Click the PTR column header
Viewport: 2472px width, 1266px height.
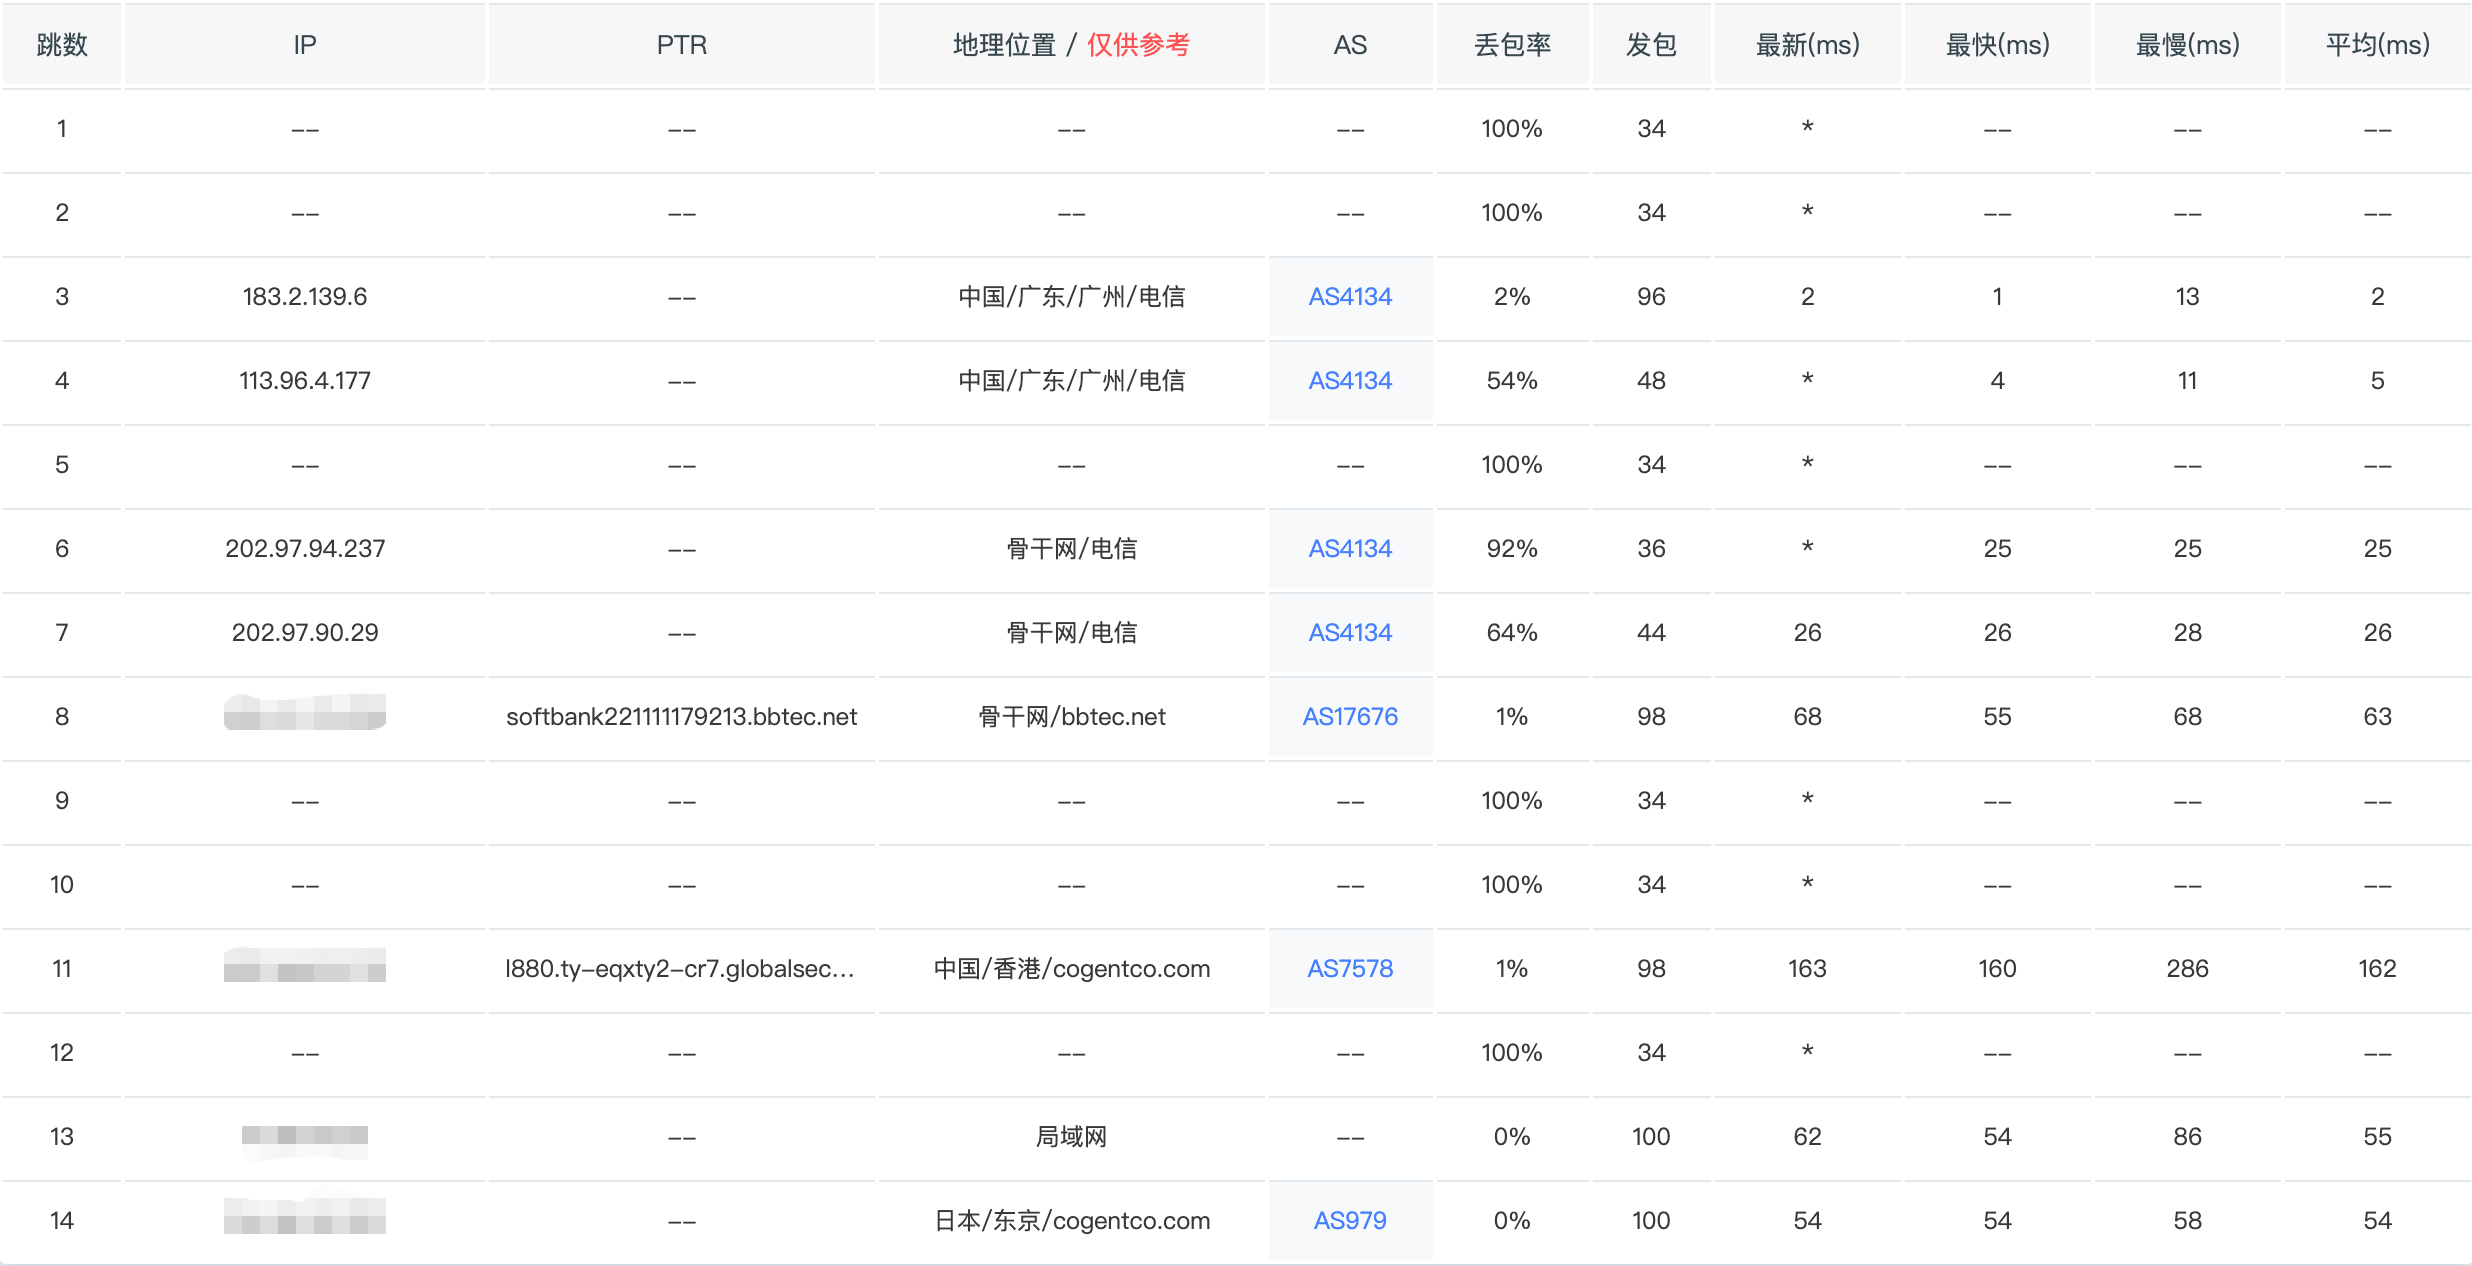tap(681, 45)
